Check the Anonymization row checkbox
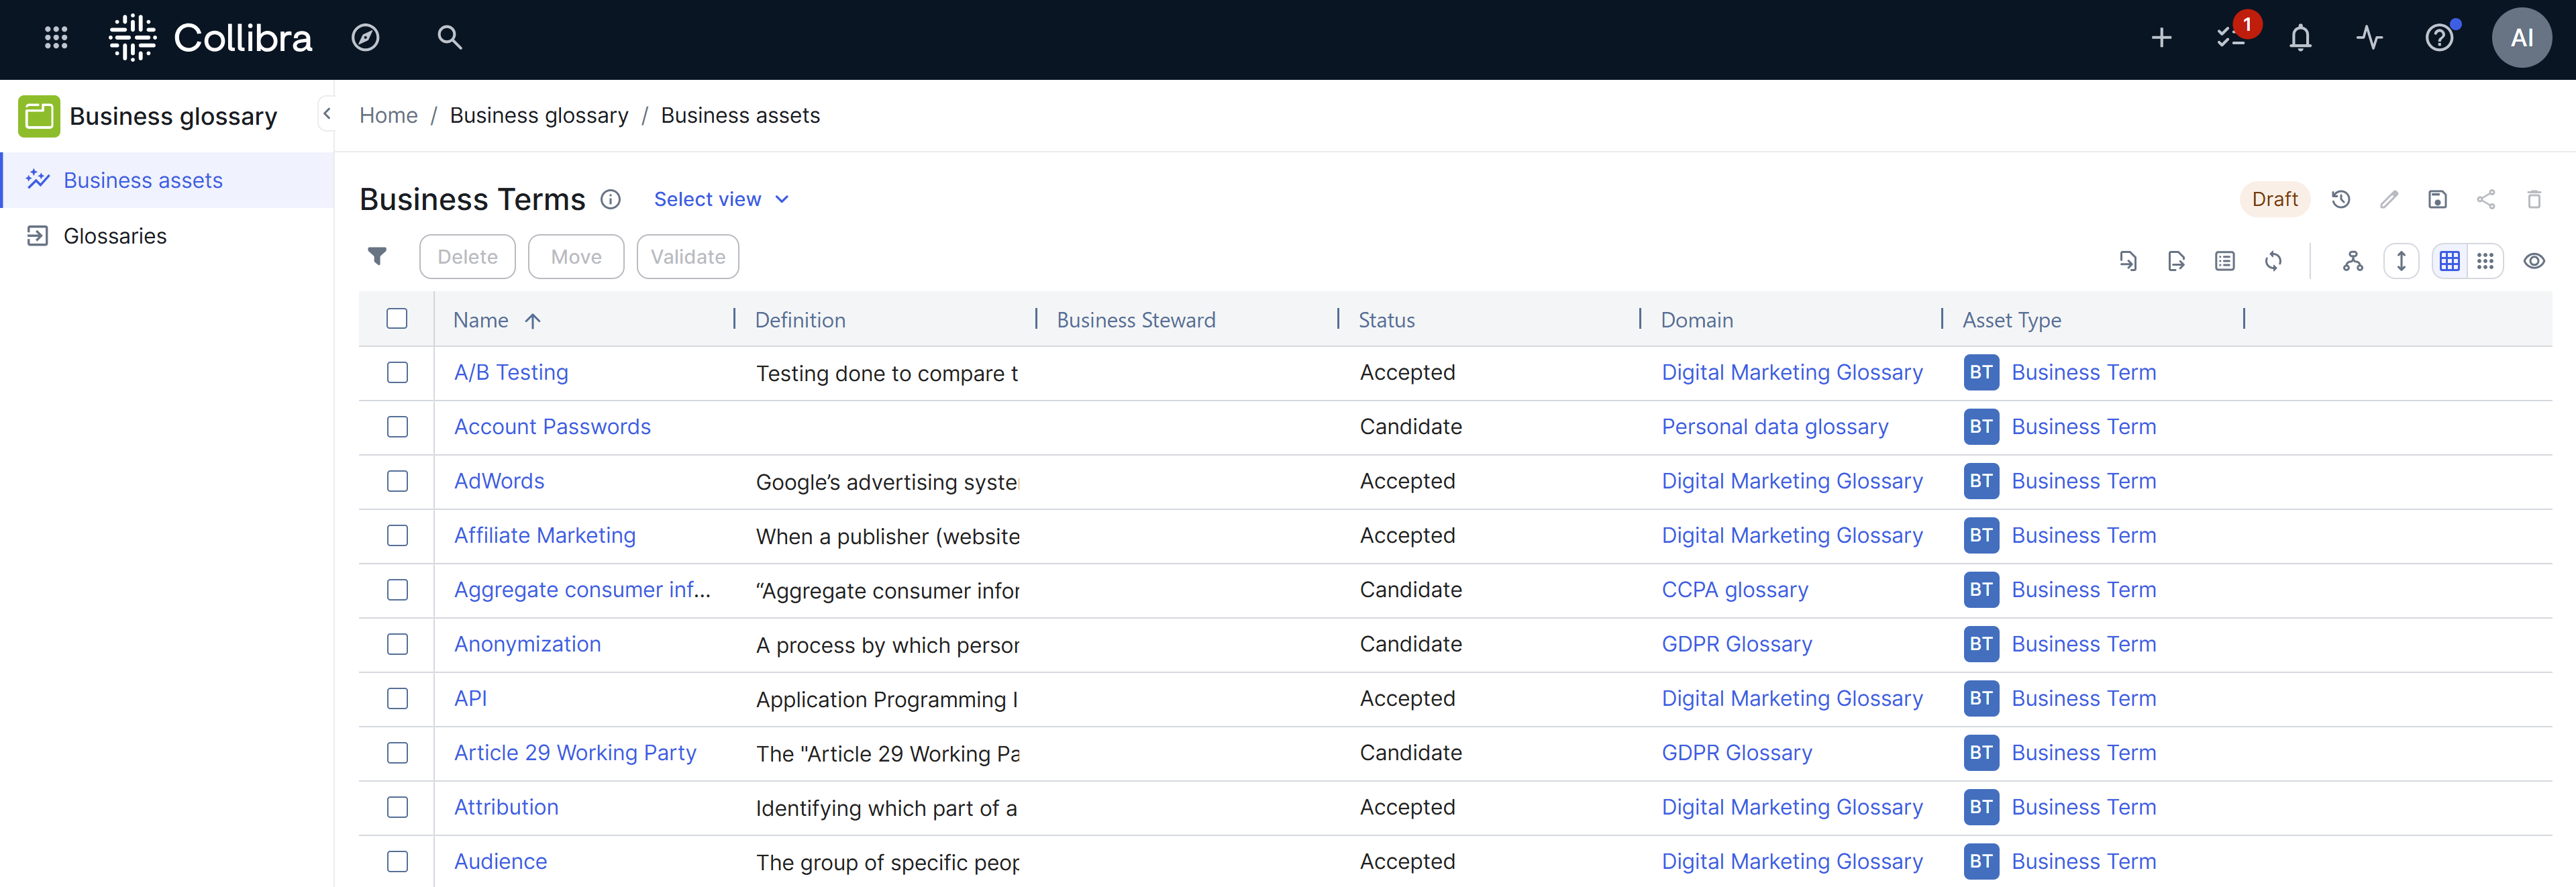Screen dimensions: 2576x887 pos(397,644)
